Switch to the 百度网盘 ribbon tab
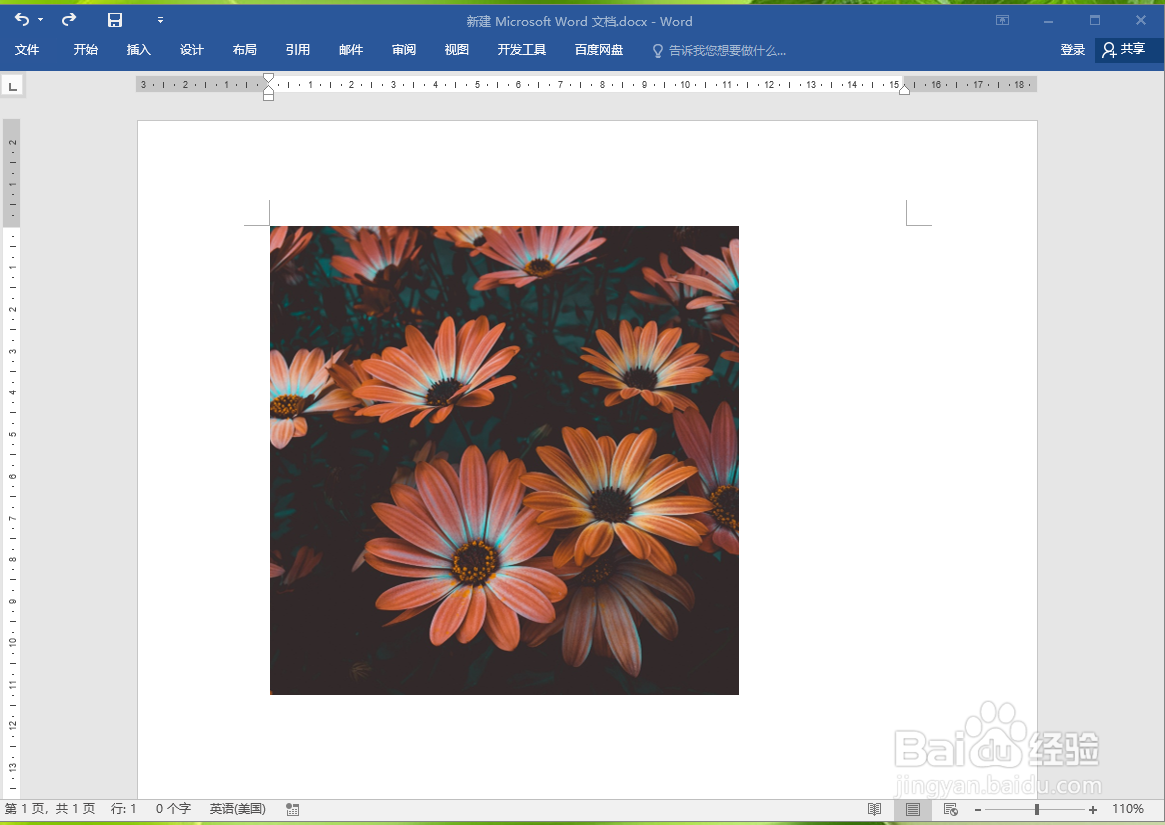Image resolution: width=1165 pixels, height=825 pixels. pos(599,50)
